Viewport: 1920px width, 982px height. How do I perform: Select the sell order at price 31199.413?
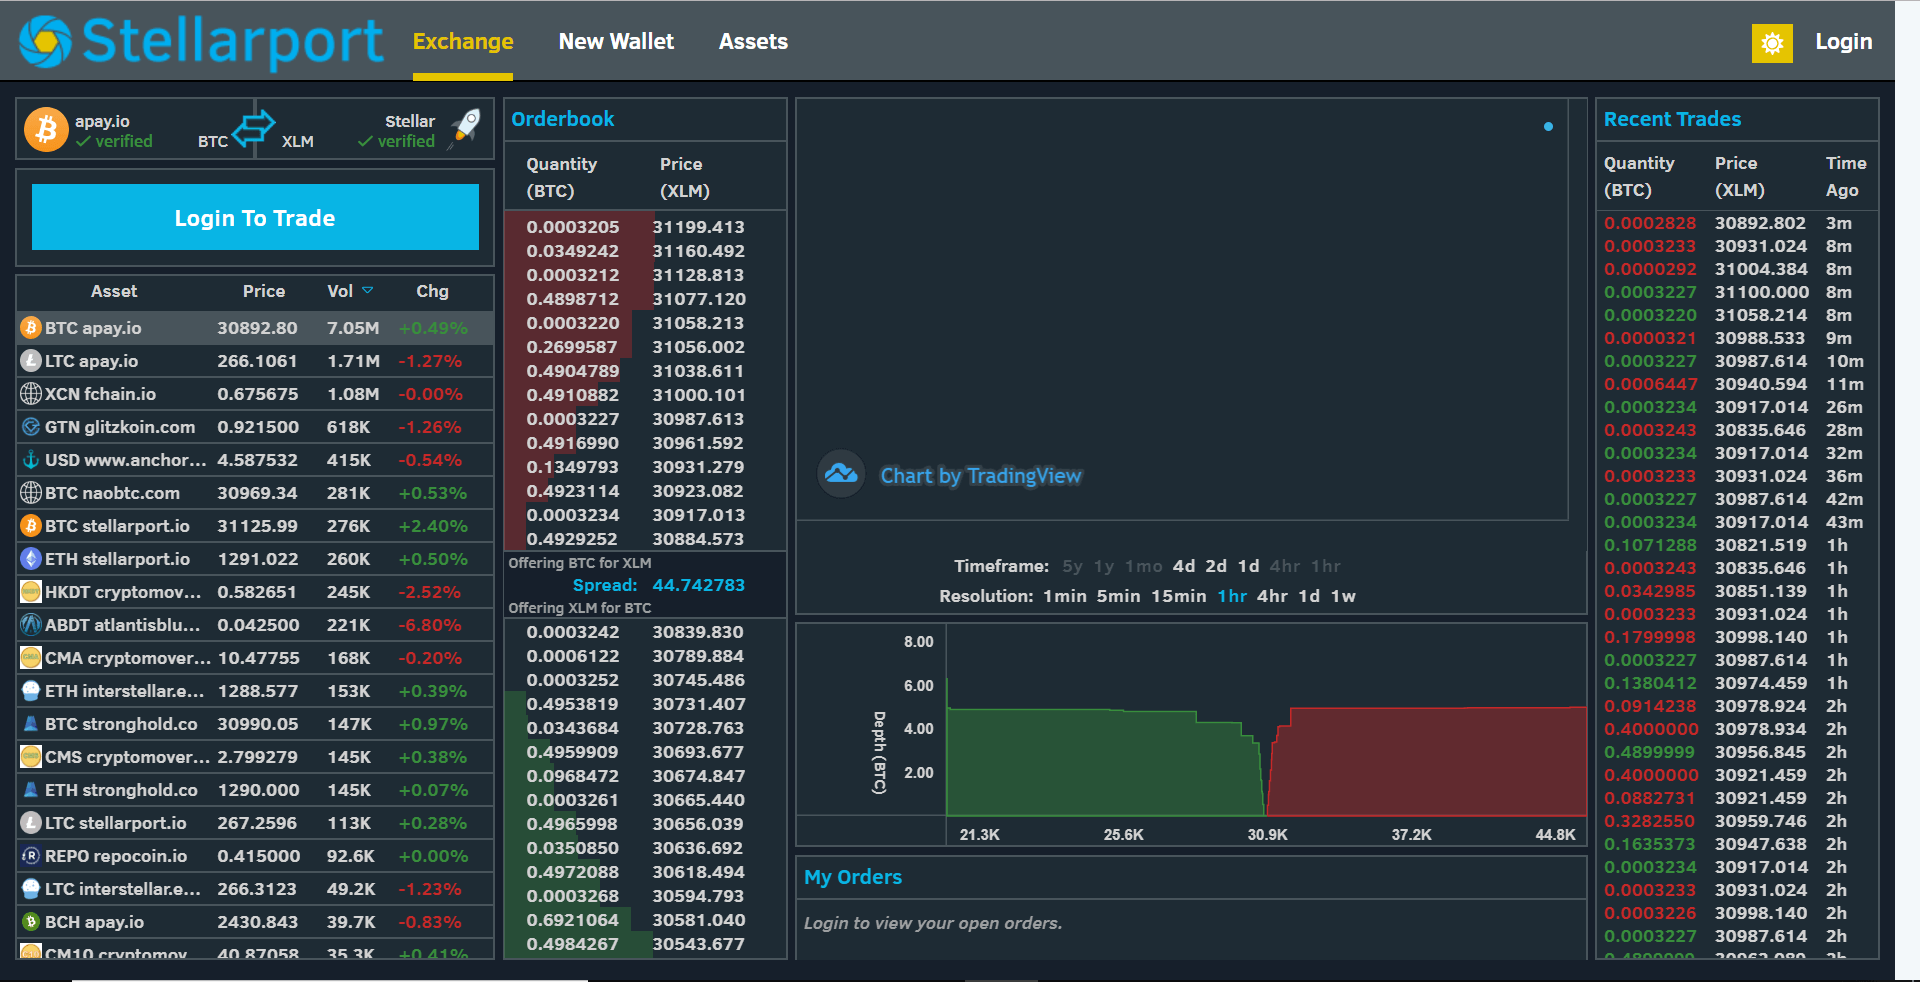pyautogui.click(x=645, y=227)
